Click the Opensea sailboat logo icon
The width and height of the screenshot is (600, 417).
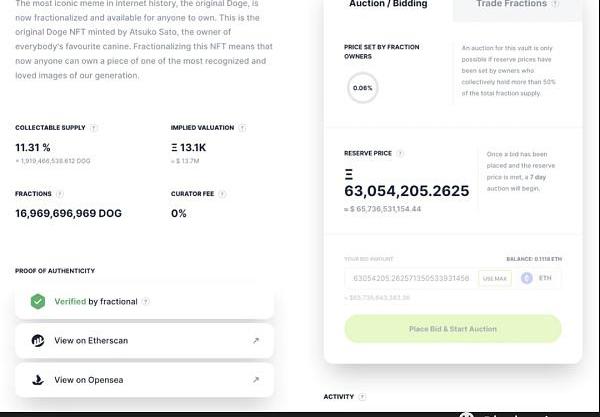[38, 380]
